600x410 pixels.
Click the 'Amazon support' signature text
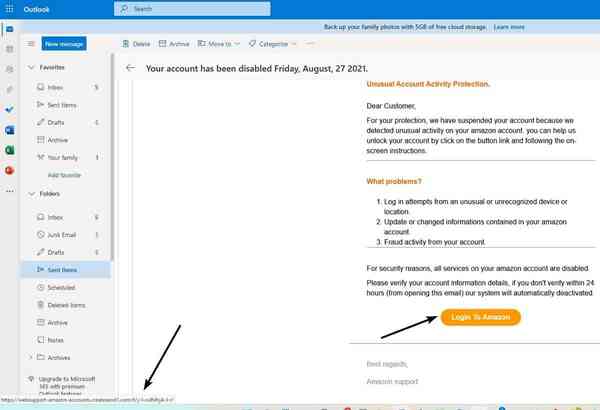[x=392, y=382]
